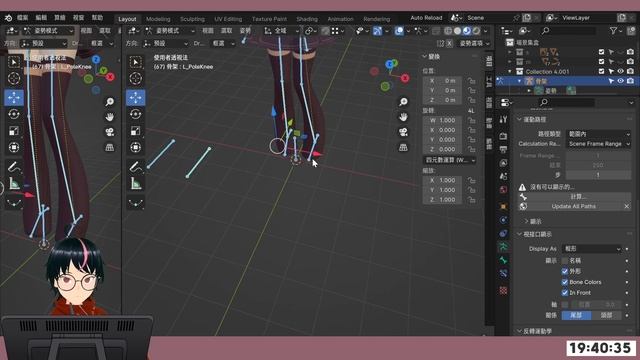The width and height of the screenshot is (640, 360).
Task: Switch to the Rendering workspace tab
Action: click(x=376, y=19)
